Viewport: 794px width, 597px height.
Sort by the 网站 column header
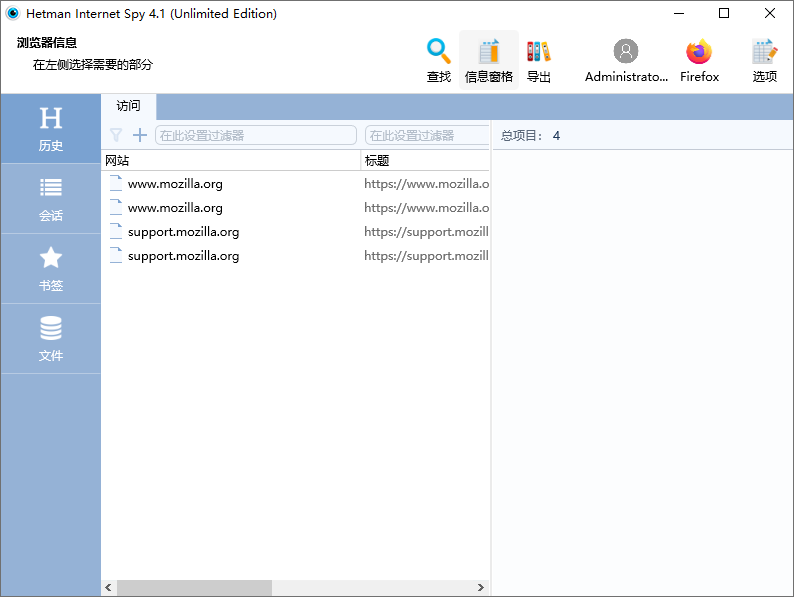[x=230, y=160]
